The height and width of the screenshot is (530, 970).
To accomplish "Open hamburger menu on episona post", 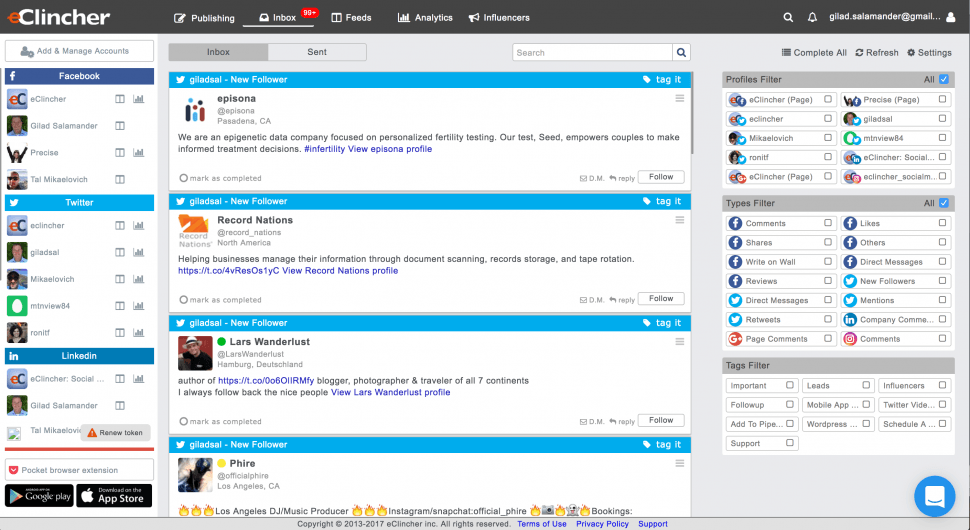I will [680, 98].
